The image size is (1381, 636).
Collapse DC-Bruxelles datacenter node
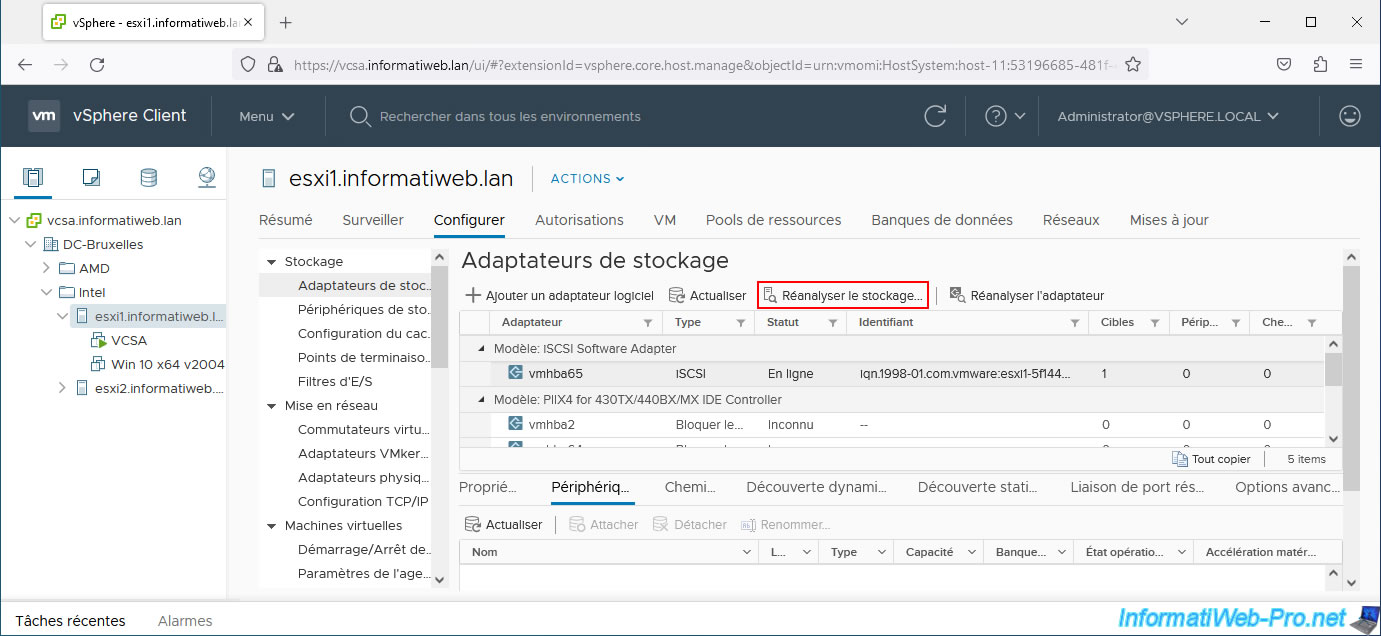tap(31, 244)
